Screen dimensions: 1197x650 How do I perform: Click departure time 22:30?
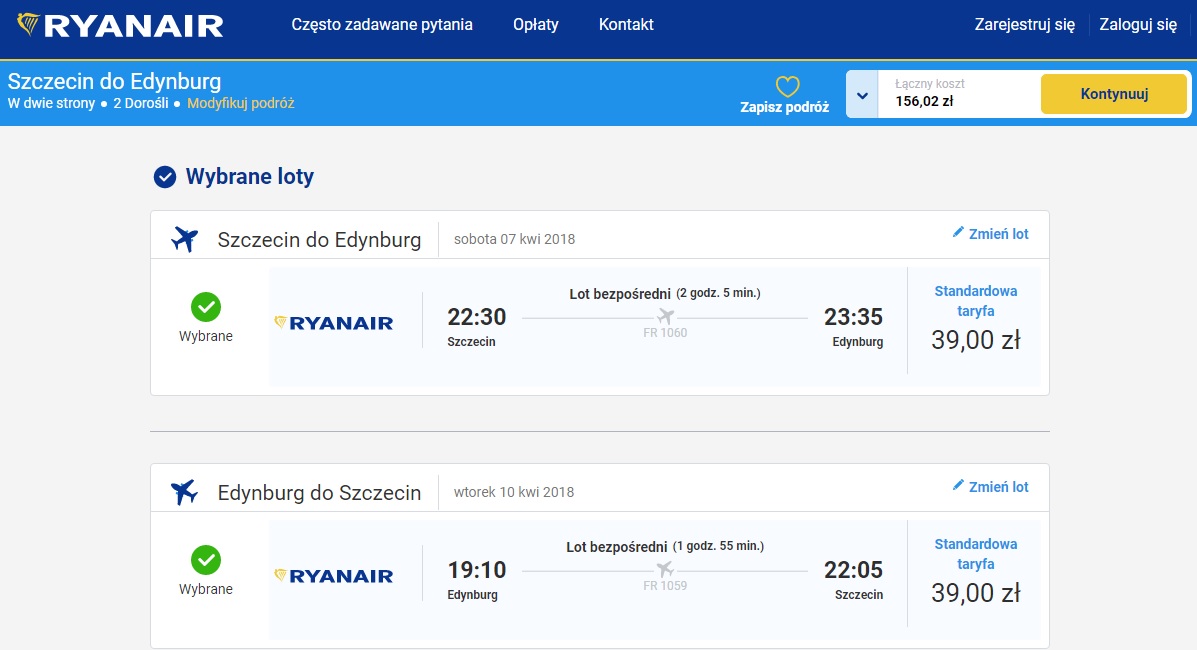[x=477, y=317]
